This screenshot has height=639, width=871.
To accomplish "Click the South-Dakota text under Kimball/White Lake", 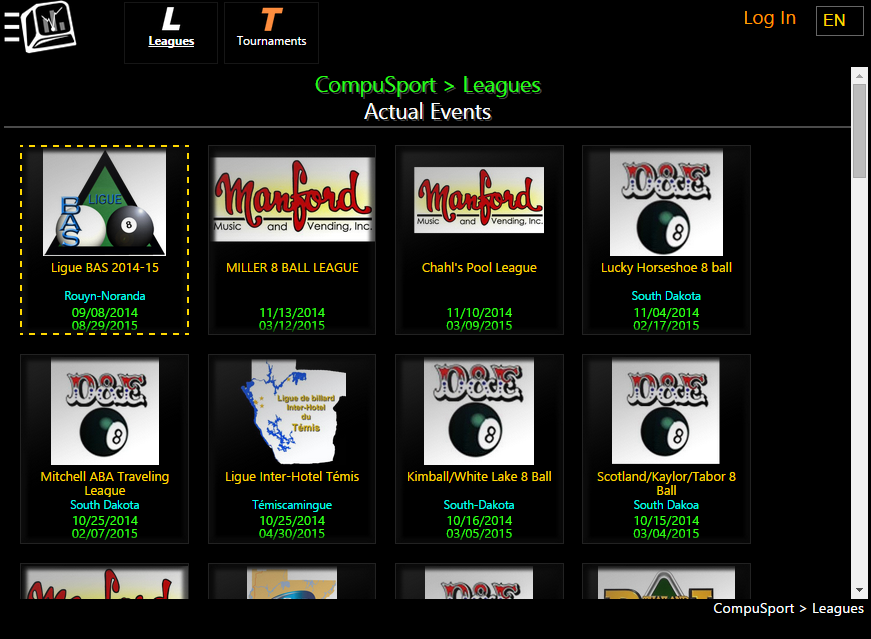I will (479, 505).
